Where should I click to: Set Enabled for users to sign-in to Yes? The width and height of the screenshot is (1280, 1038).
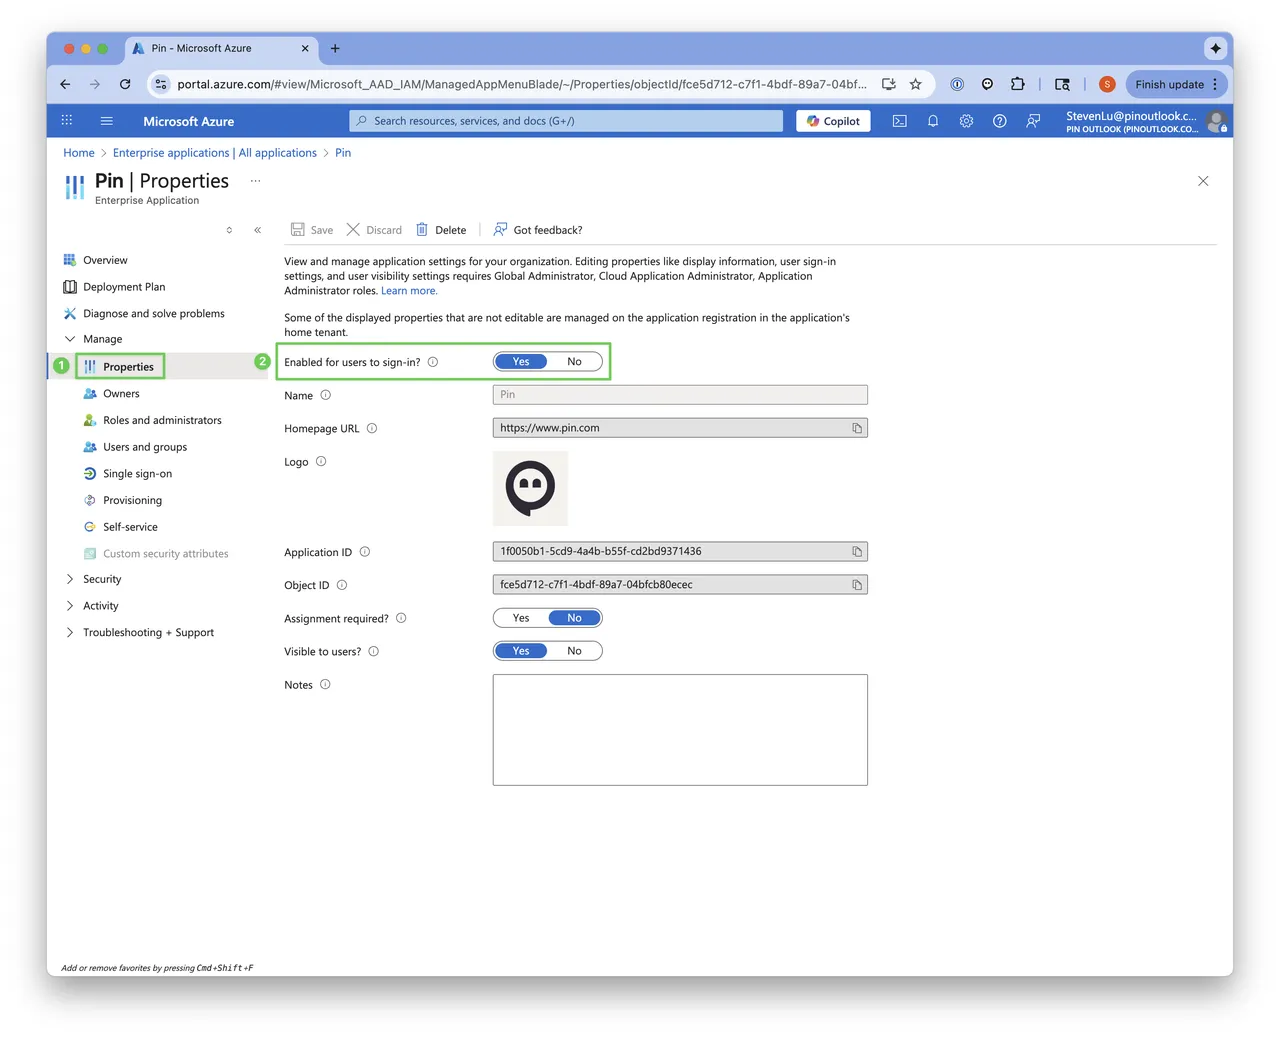[521, 362]
